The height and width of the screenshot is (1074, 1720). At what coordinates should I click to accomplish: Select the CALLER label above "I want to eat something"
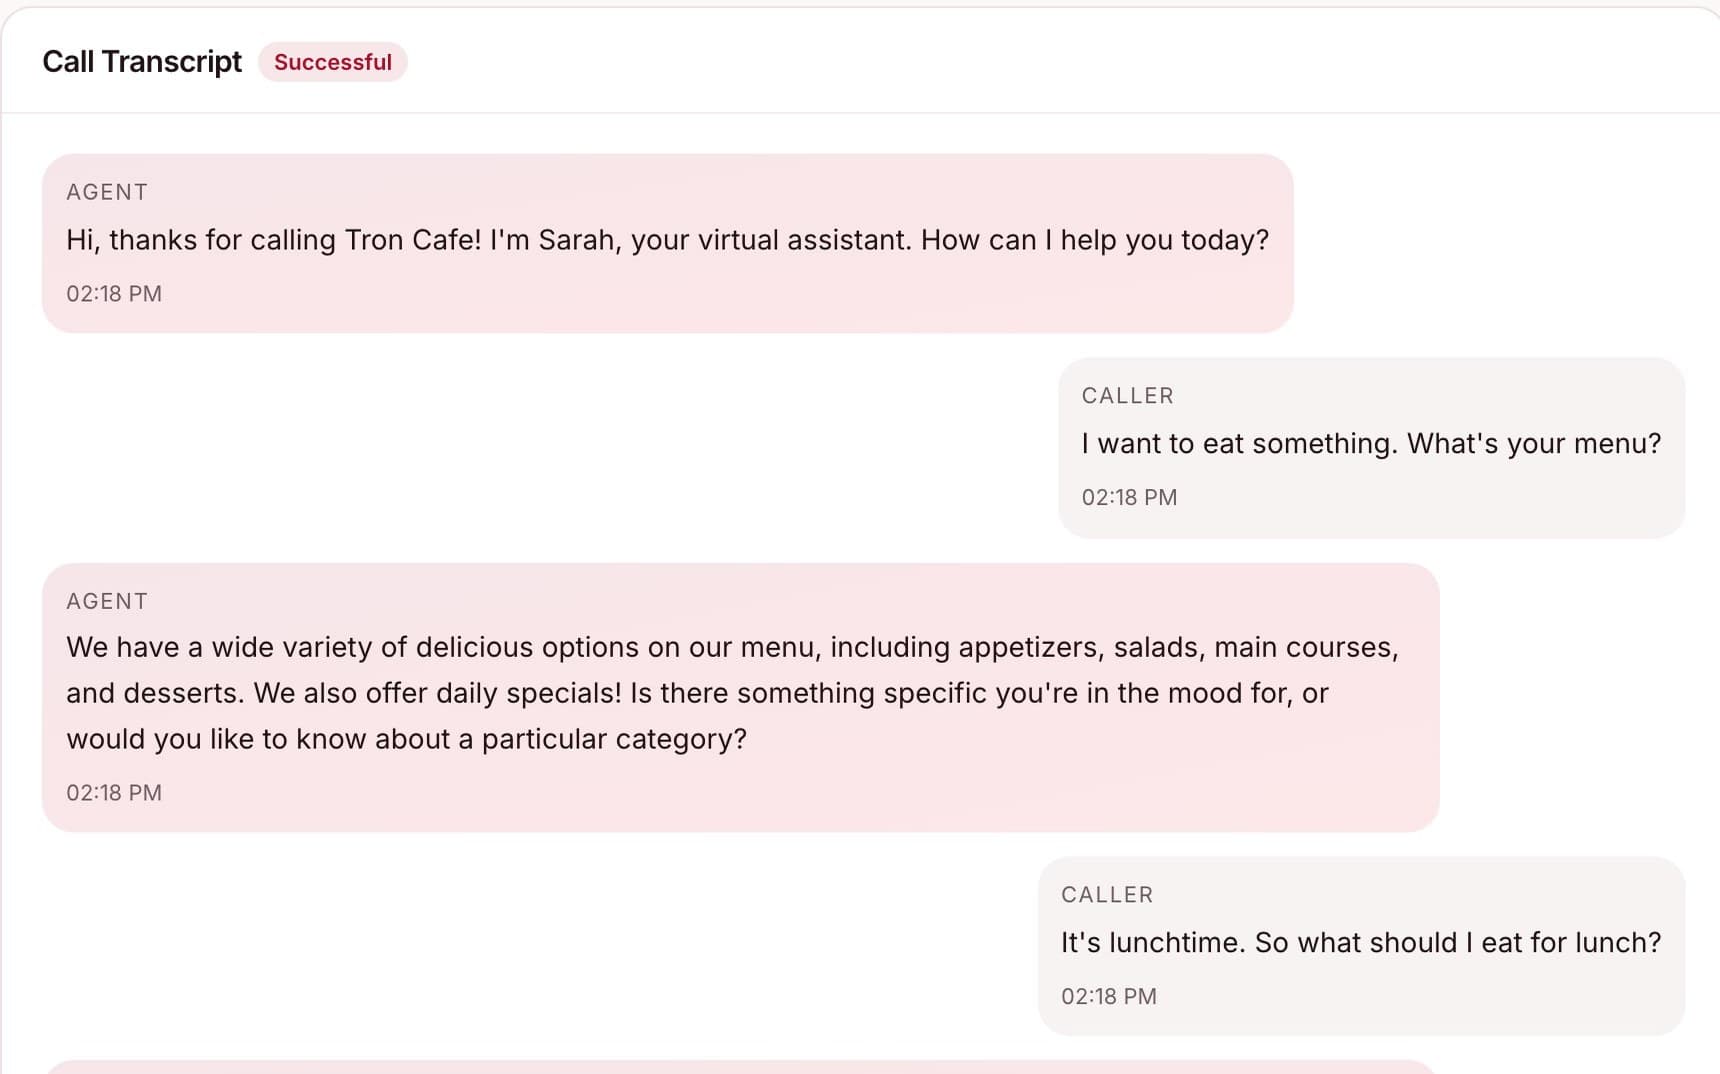pos(1128,396)
